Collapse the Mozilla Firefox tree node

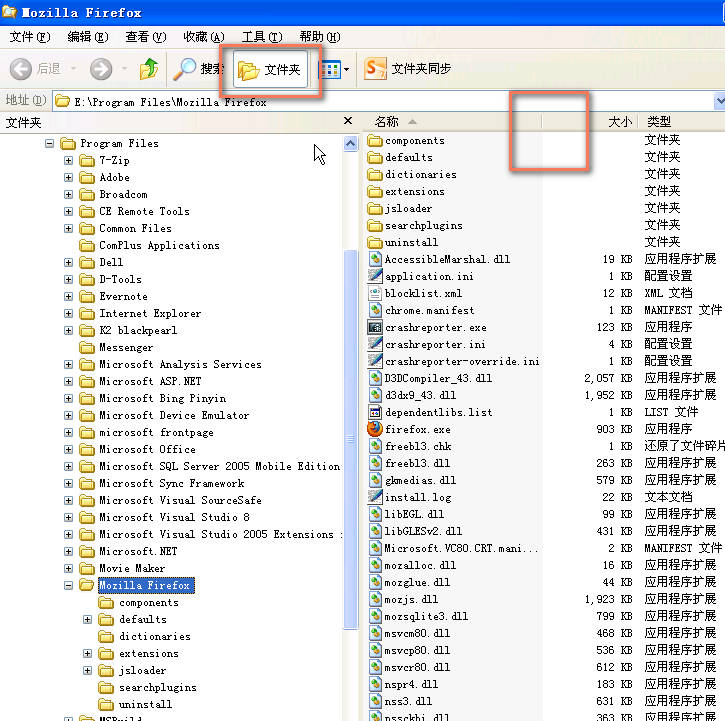point(68,585)
